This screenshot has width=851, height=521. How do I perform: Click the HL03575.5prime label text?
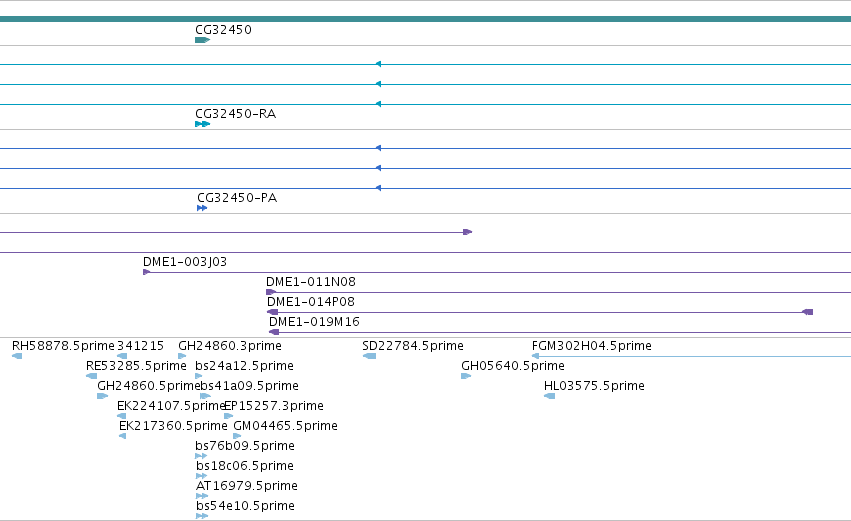click(594, 386)
